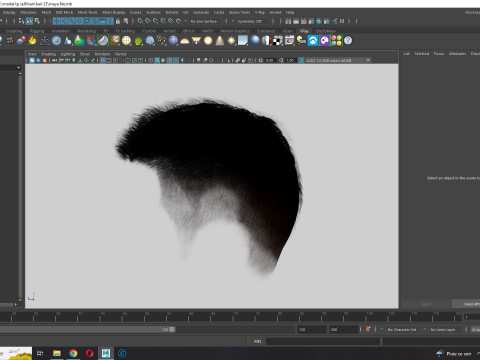Image resolution: width=480 pixels, height=360 pixels.
Task: Click the weather widget in system tray
Action: click(455, 353)
